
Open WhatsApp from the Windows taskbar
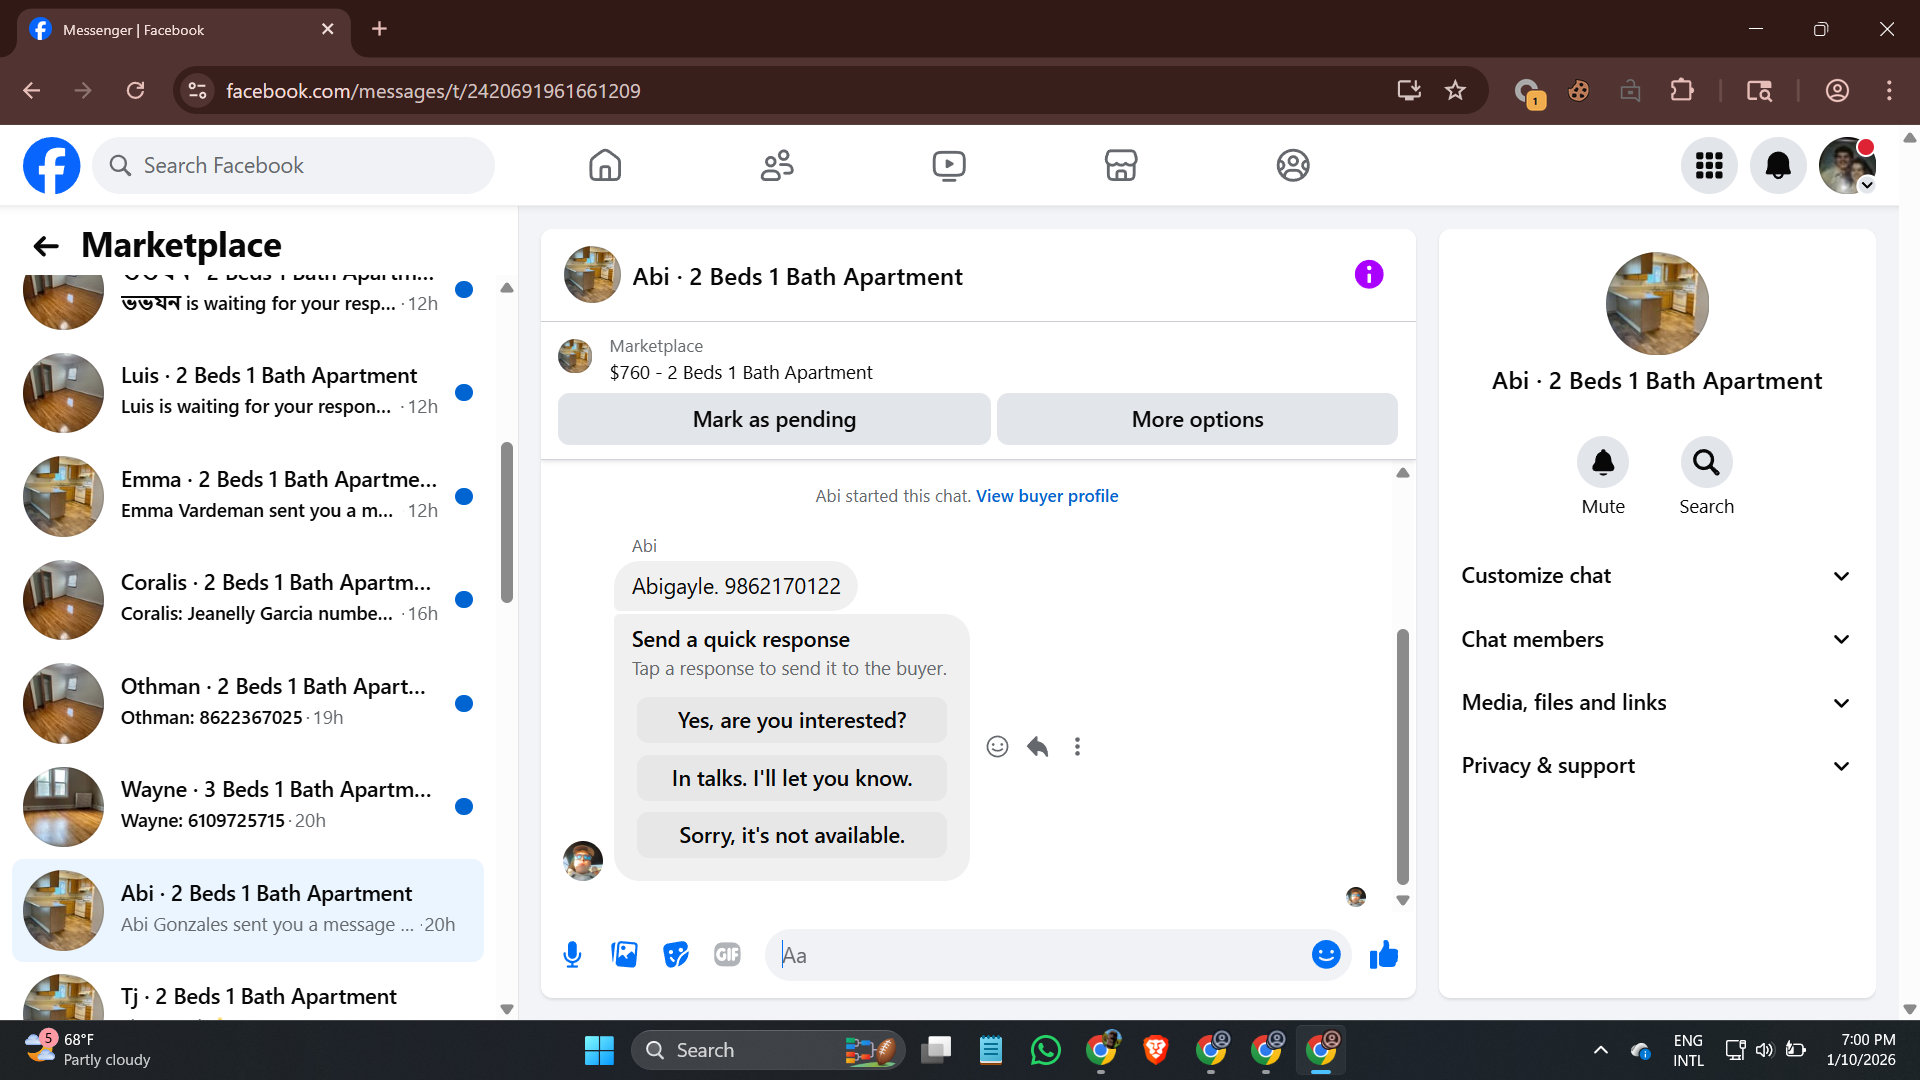(x=1045, y=1050)
